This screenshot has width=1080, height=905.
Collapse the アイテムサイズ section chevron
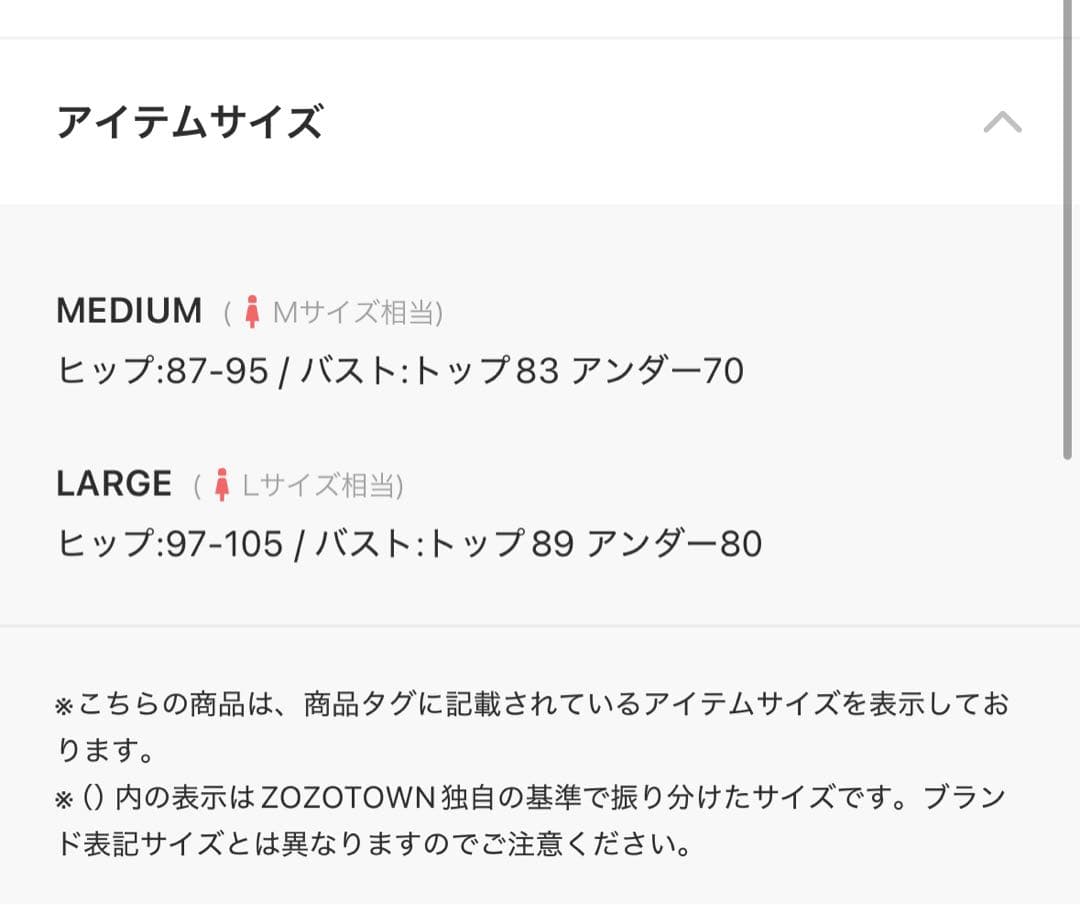pos(1002,122)
